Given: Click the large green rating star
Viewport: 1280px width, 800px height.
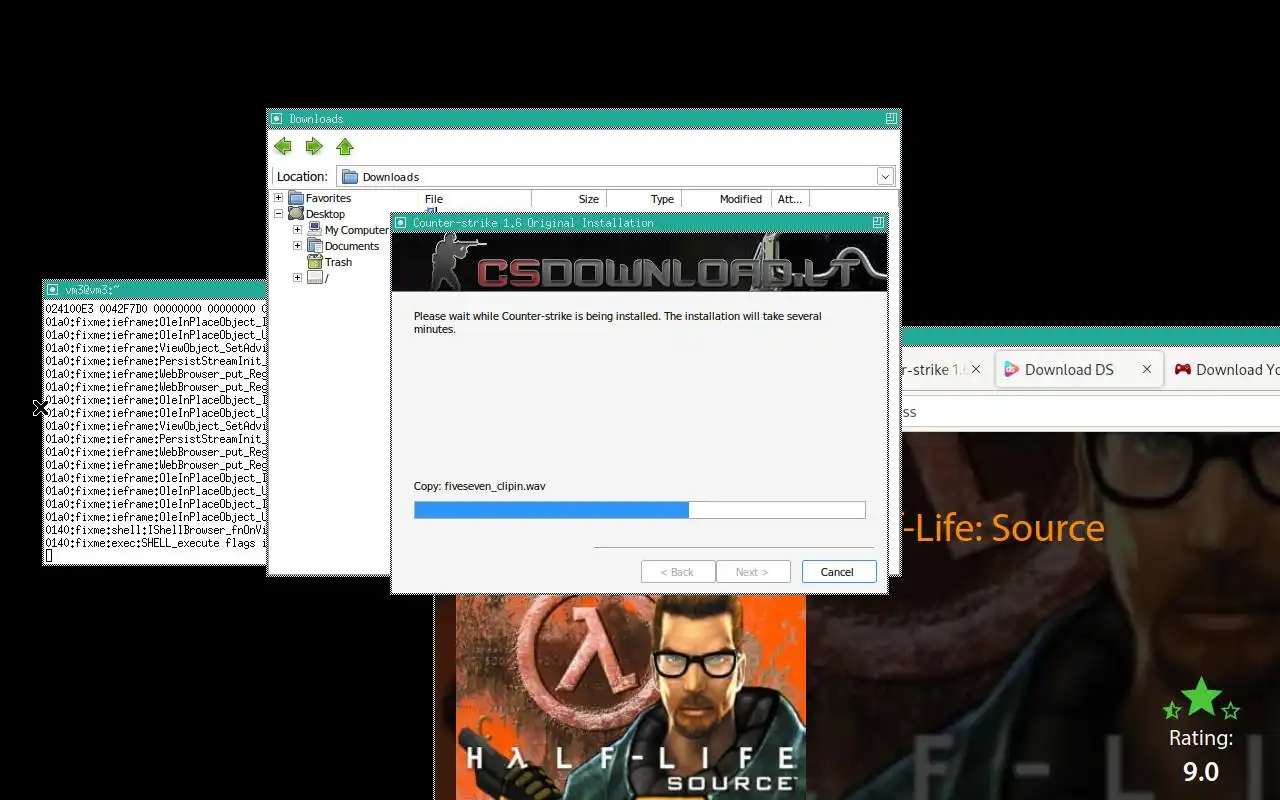Looking at the screenshot, I should pos(1201,697).
